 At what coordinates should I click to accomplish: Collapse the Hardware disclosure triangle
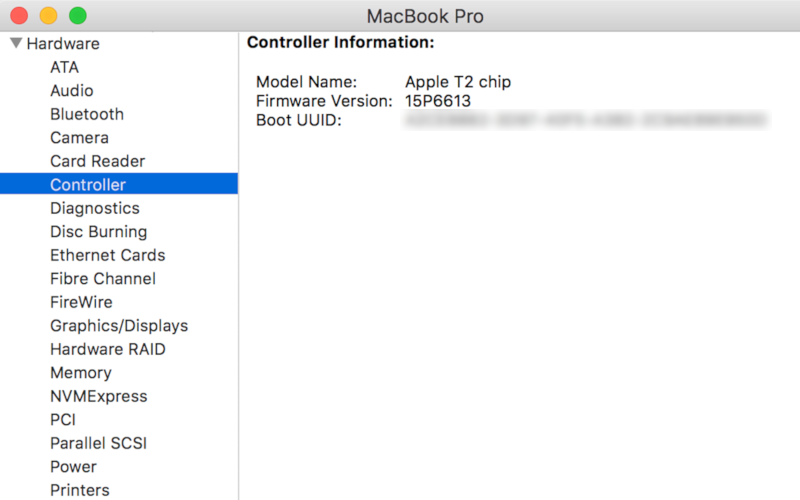tap(16, 43)
